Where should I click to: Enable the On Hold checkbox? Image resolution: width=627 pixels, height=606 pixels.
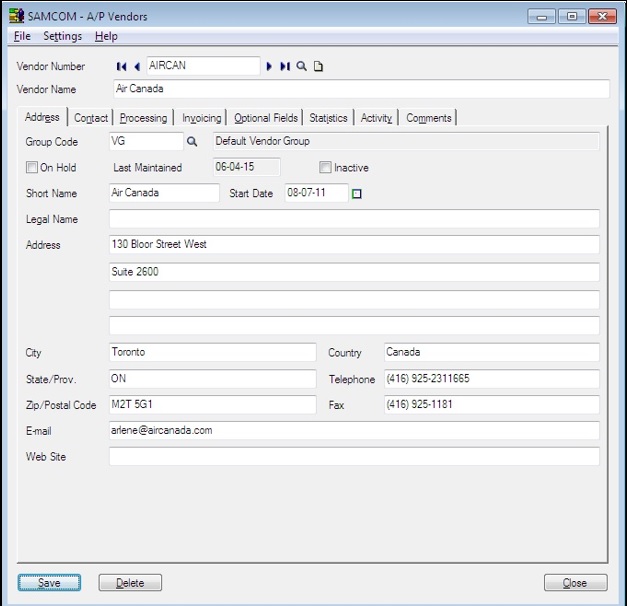[x=33, y=168]
